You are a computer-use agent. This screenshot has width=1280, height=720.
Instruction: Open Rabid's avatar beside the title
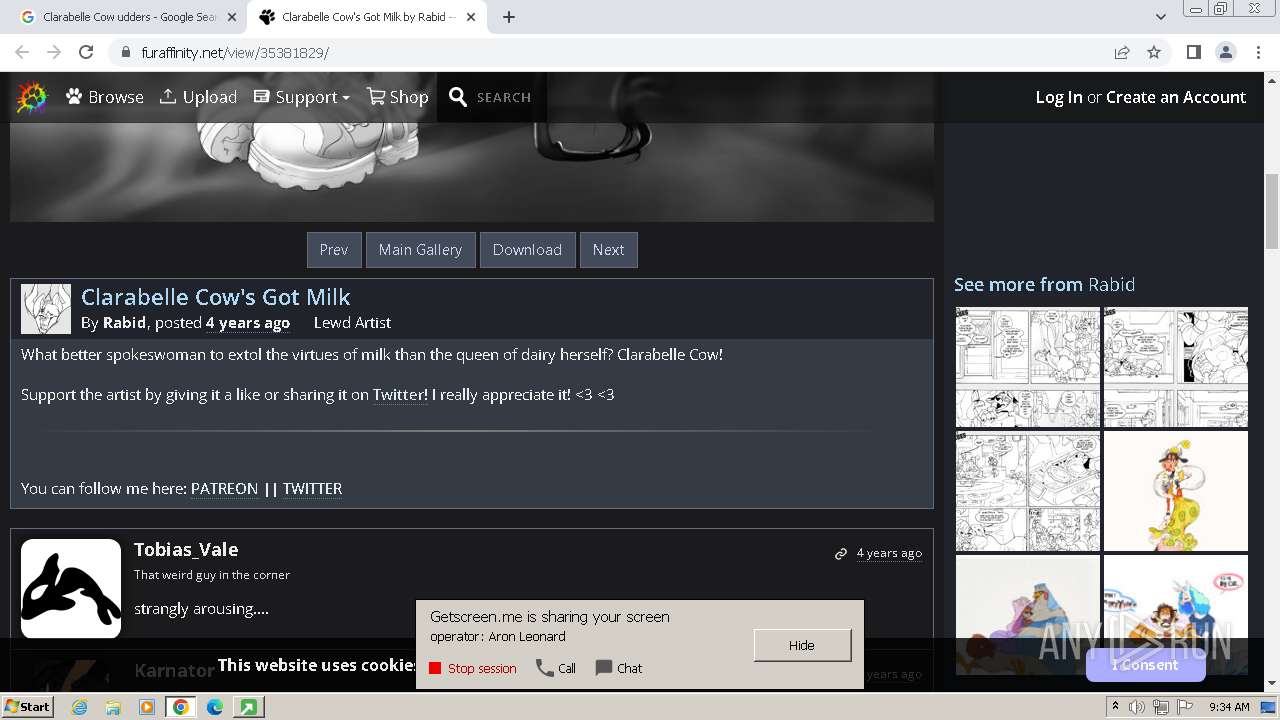46,309
